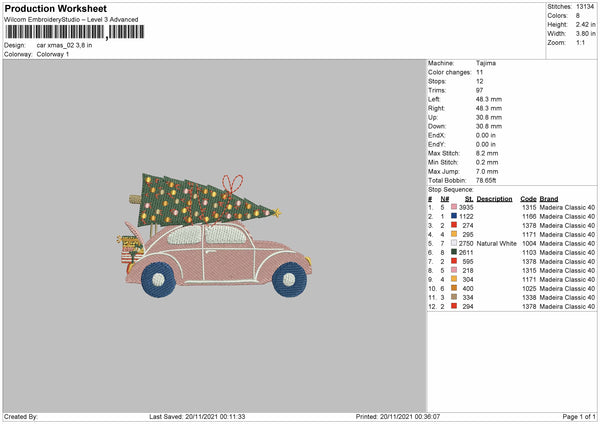Click the 'Colorway 1' value
Screen dimensions: 600x424
pyautogui.click(x=53, y=54)
